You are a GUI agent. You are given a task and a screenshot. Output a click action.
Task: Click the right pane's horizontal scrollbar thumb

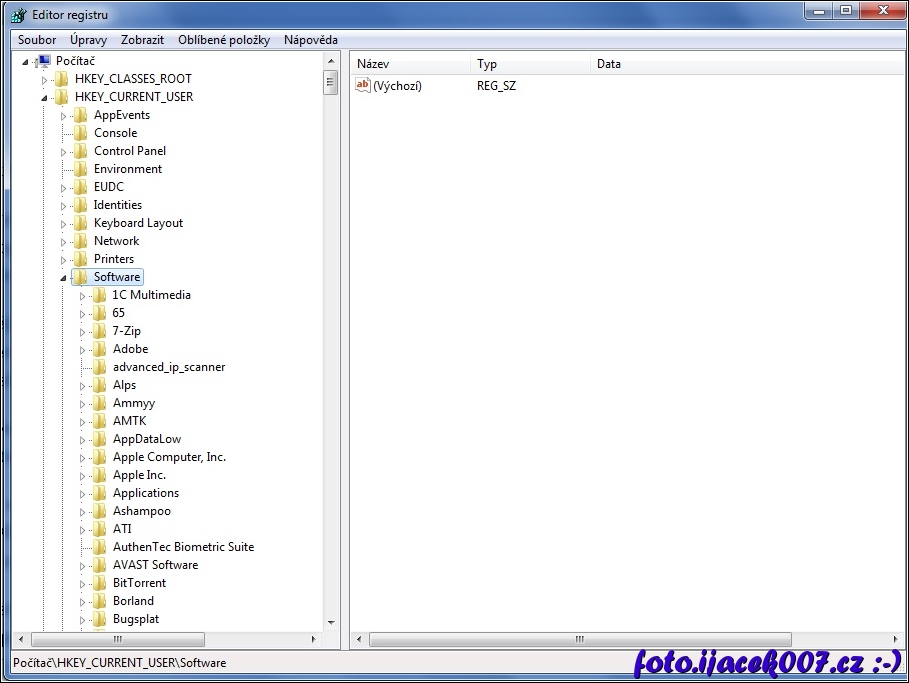tap(580, 640)
